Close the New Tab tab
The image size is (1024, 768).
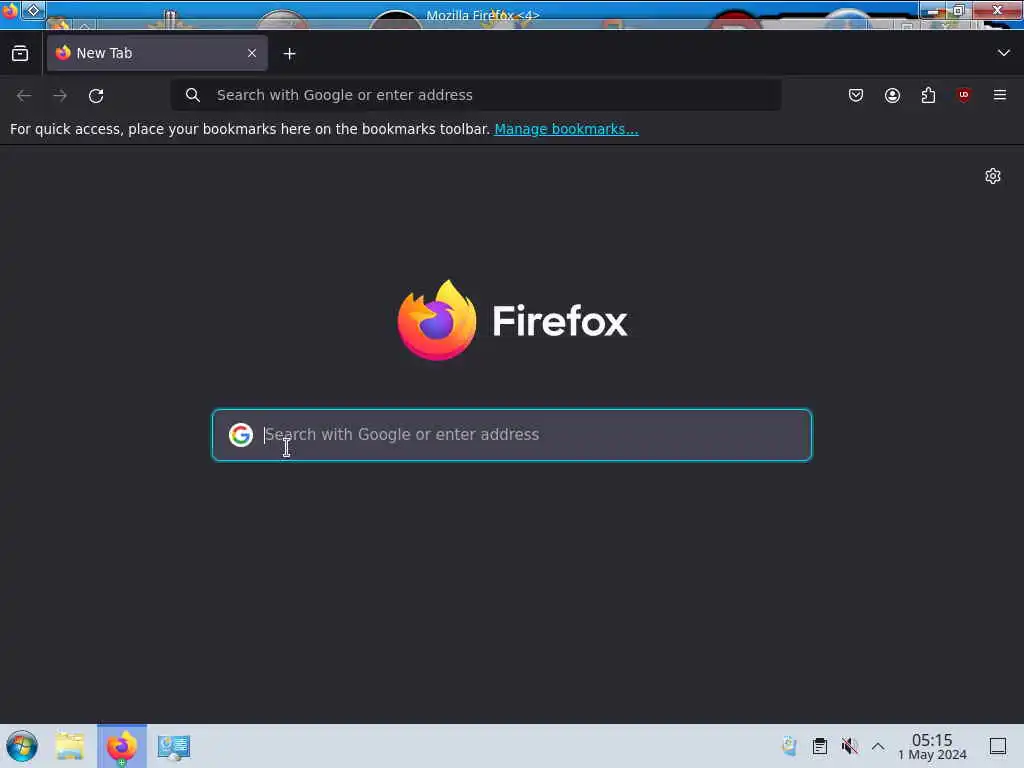[252, 53]
